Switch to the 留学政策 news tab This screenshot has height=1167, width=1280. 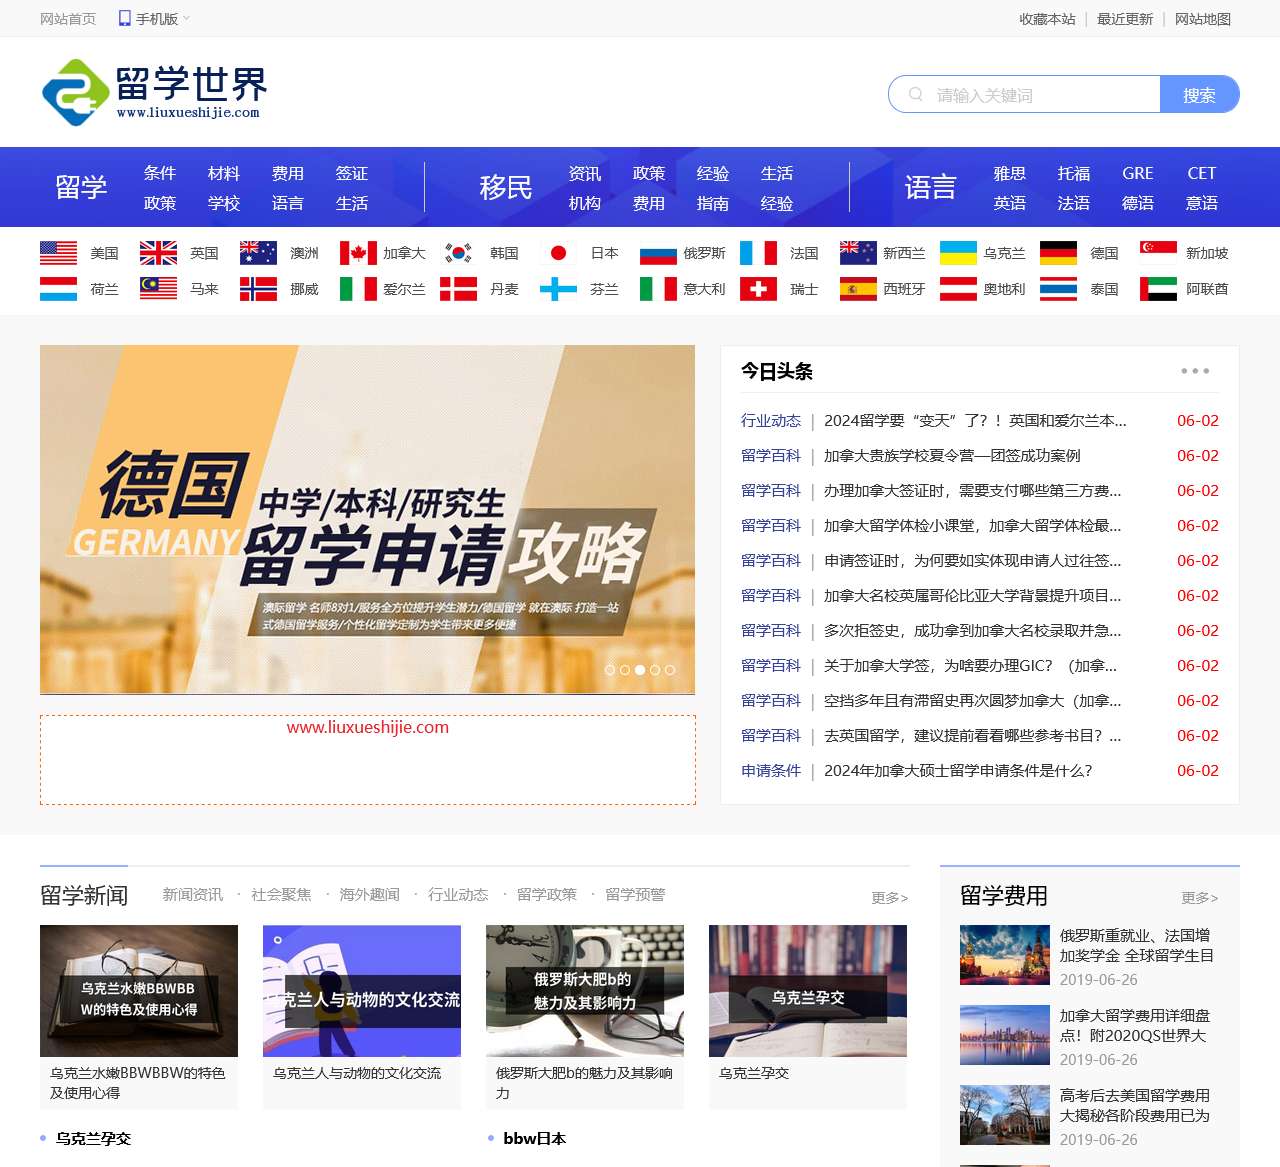(x=546, y=894)
